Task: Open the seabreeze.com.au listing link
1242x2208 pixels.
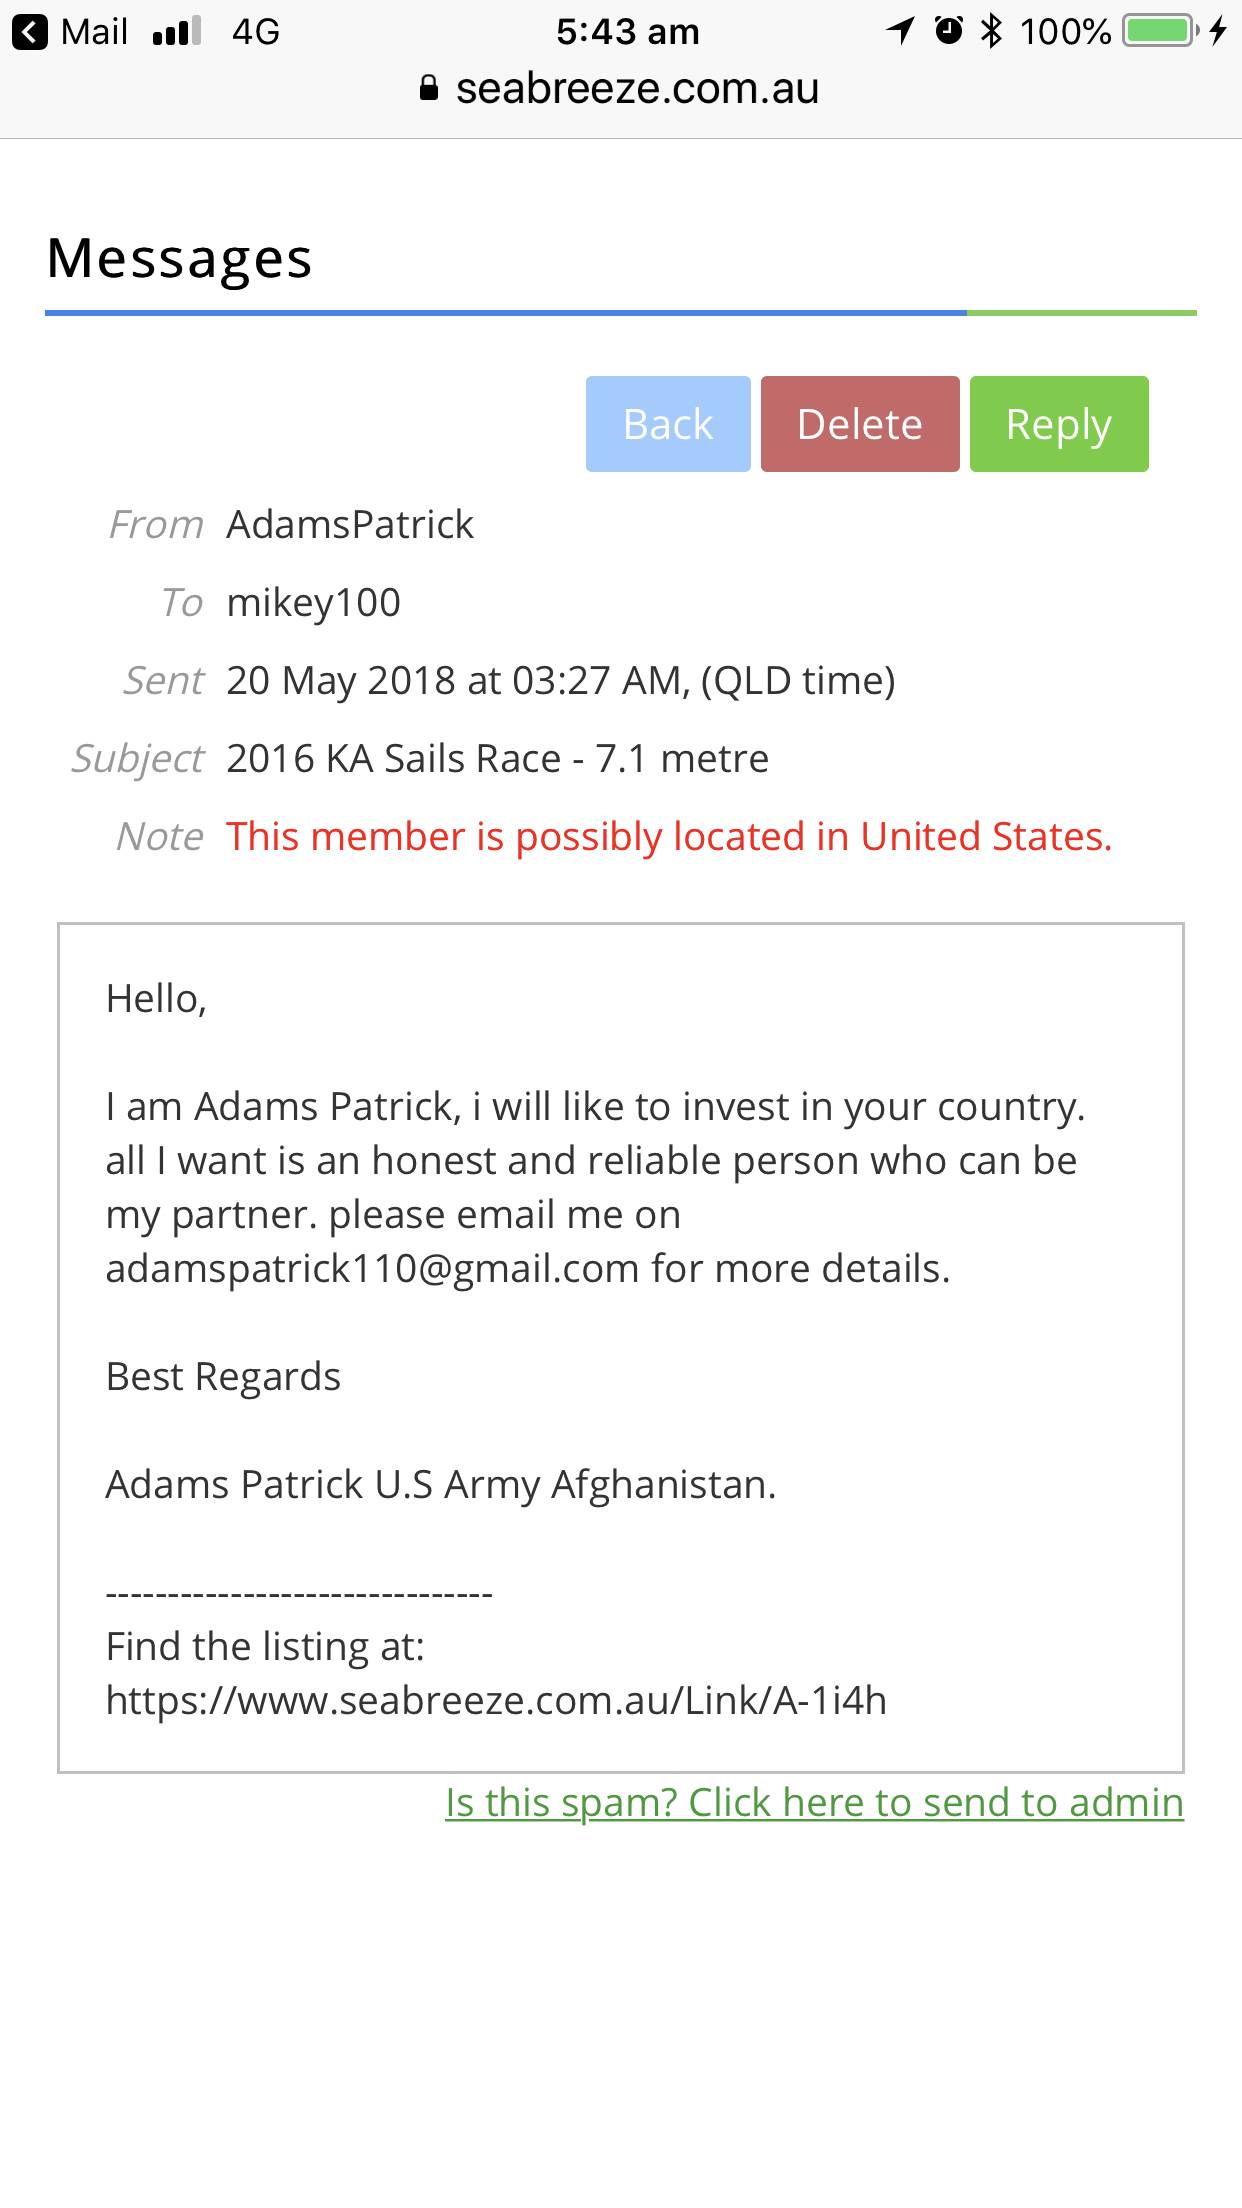Action: tap(496, 1701)
